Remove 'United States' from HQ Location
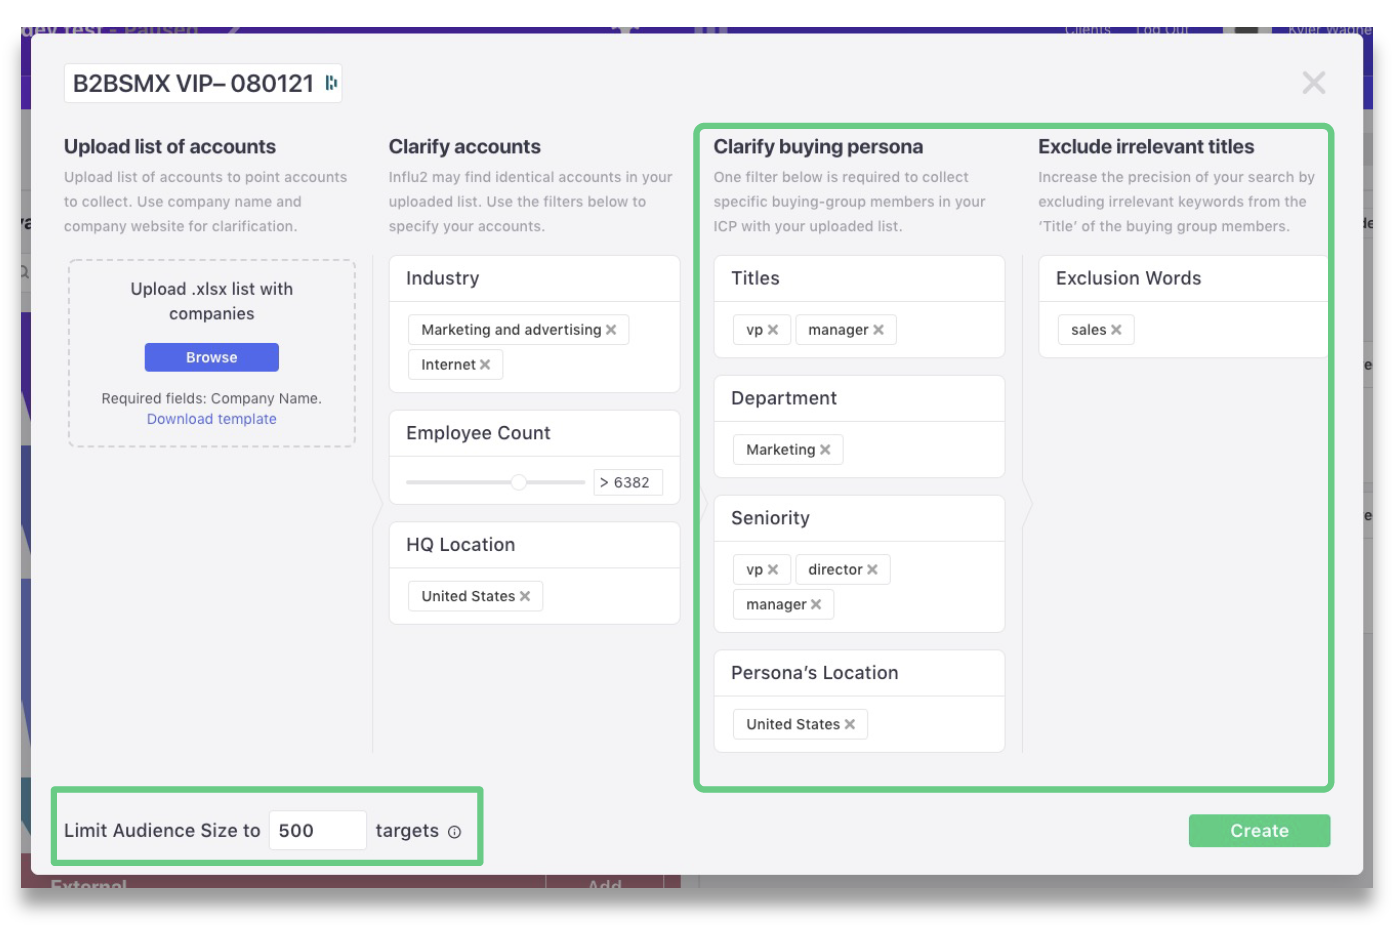 (525, 596)
